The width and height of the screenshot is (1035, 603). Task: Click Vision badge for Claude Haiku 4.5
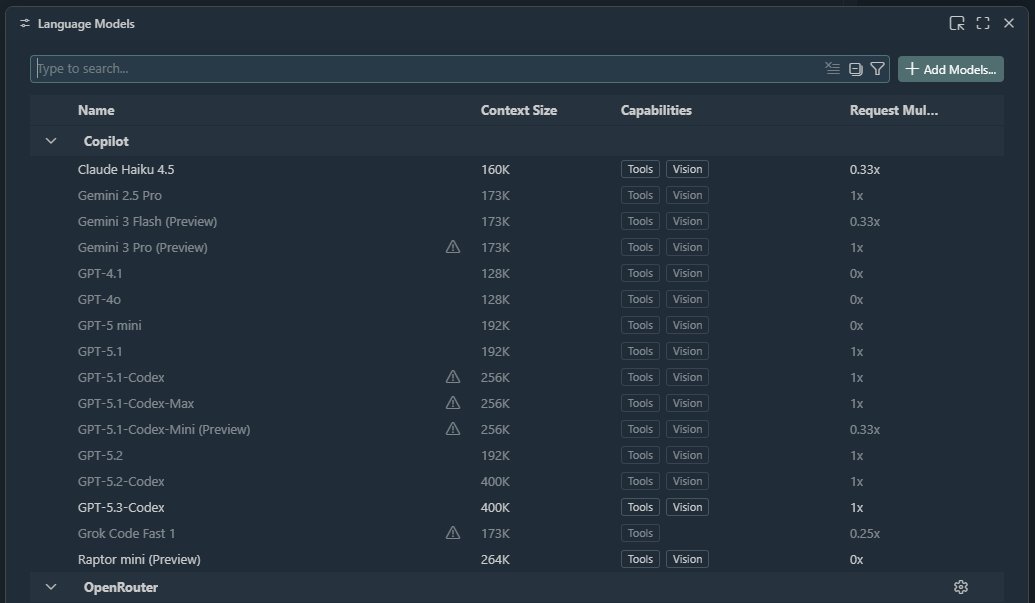(x=687, y=169)
